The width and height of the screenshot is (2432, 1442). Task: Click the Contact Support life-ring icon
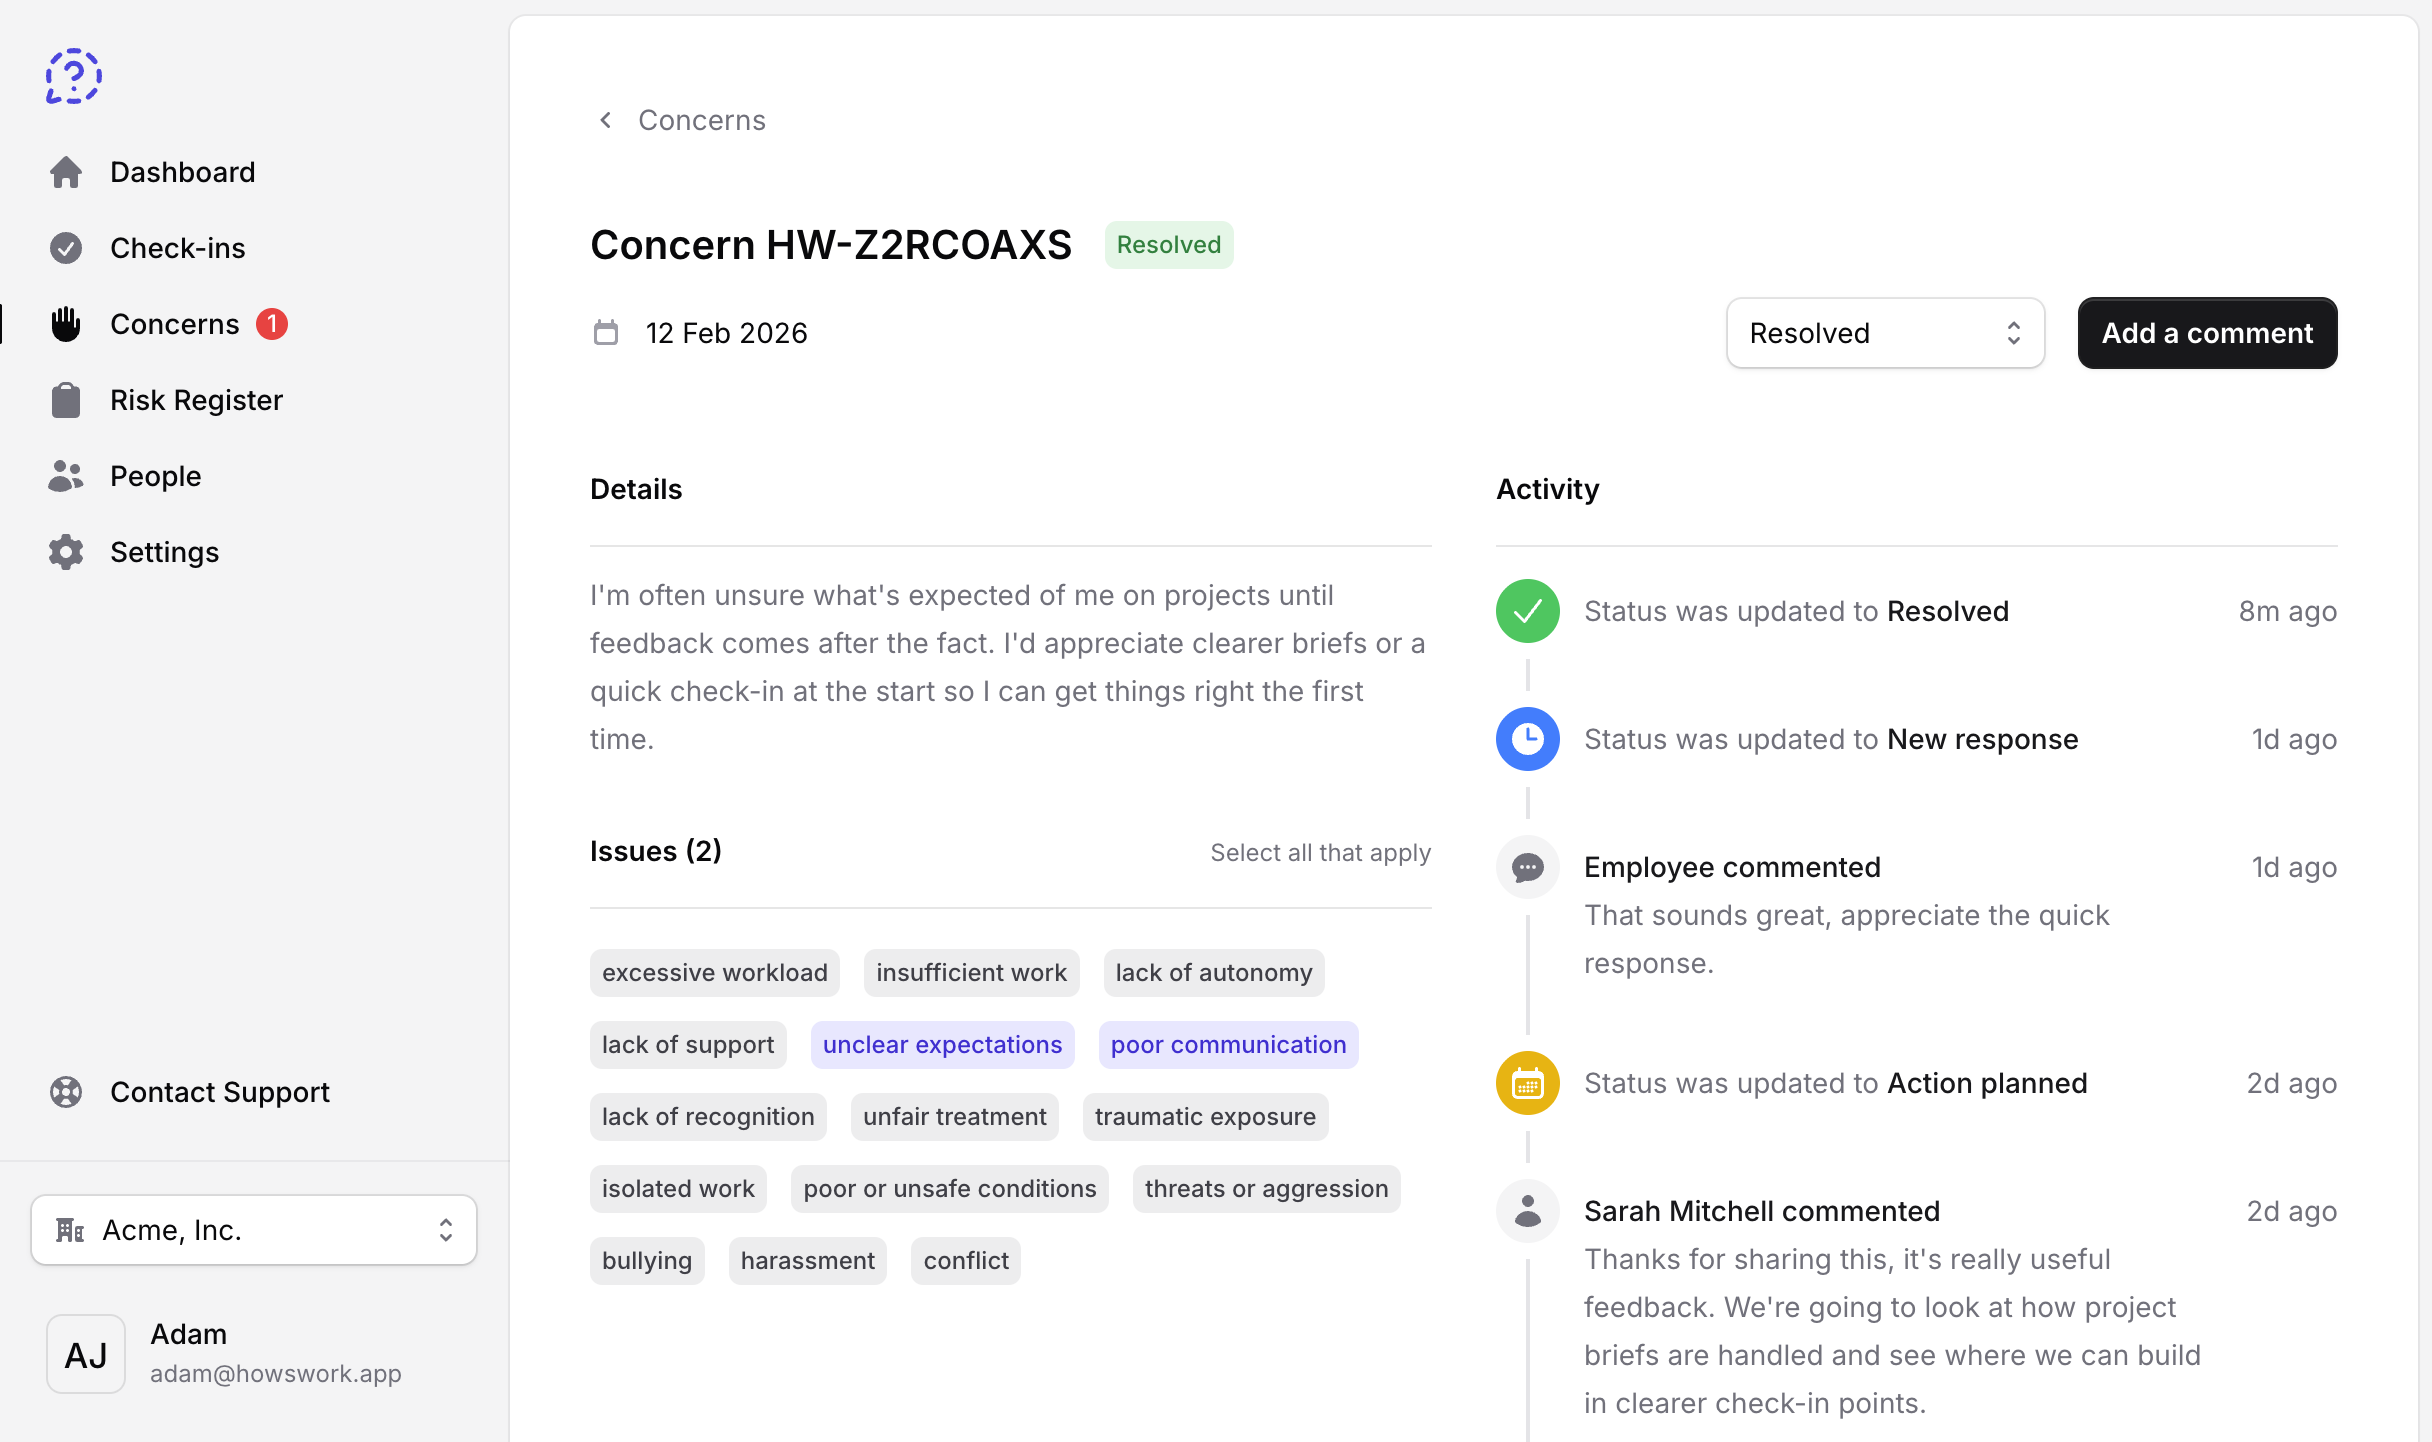66,1091
